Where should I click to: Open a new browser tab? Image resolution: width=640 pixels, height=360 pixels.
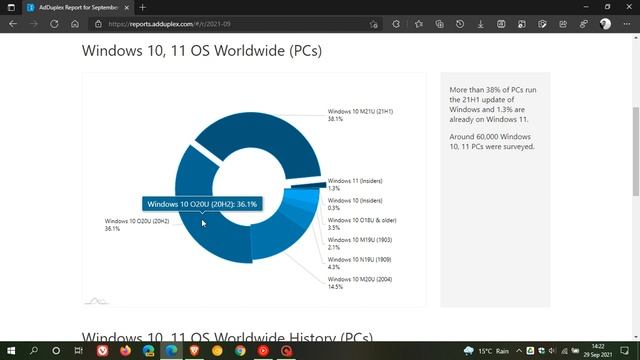click(x=142, y=7)
